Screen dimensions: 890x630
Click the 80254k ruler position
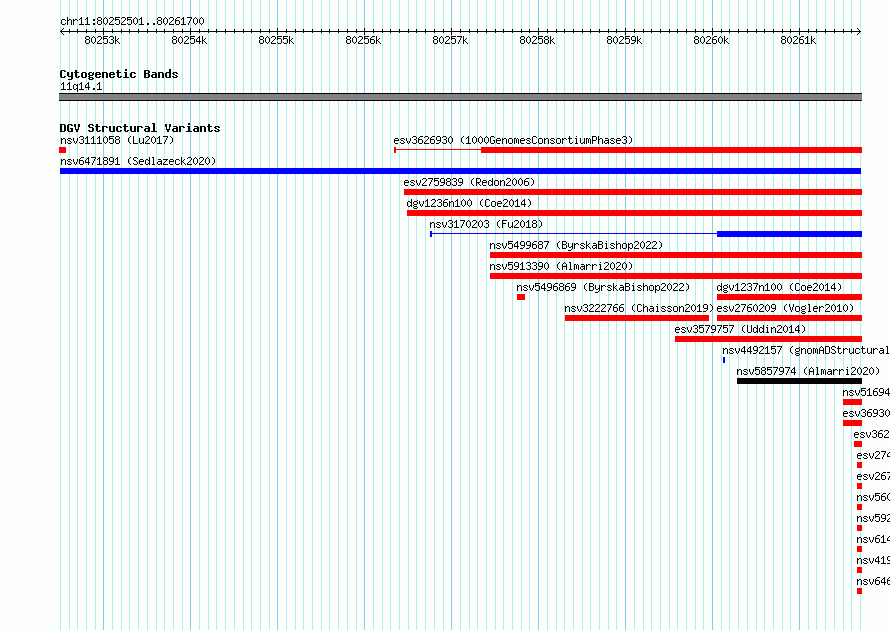pos(189,40)
